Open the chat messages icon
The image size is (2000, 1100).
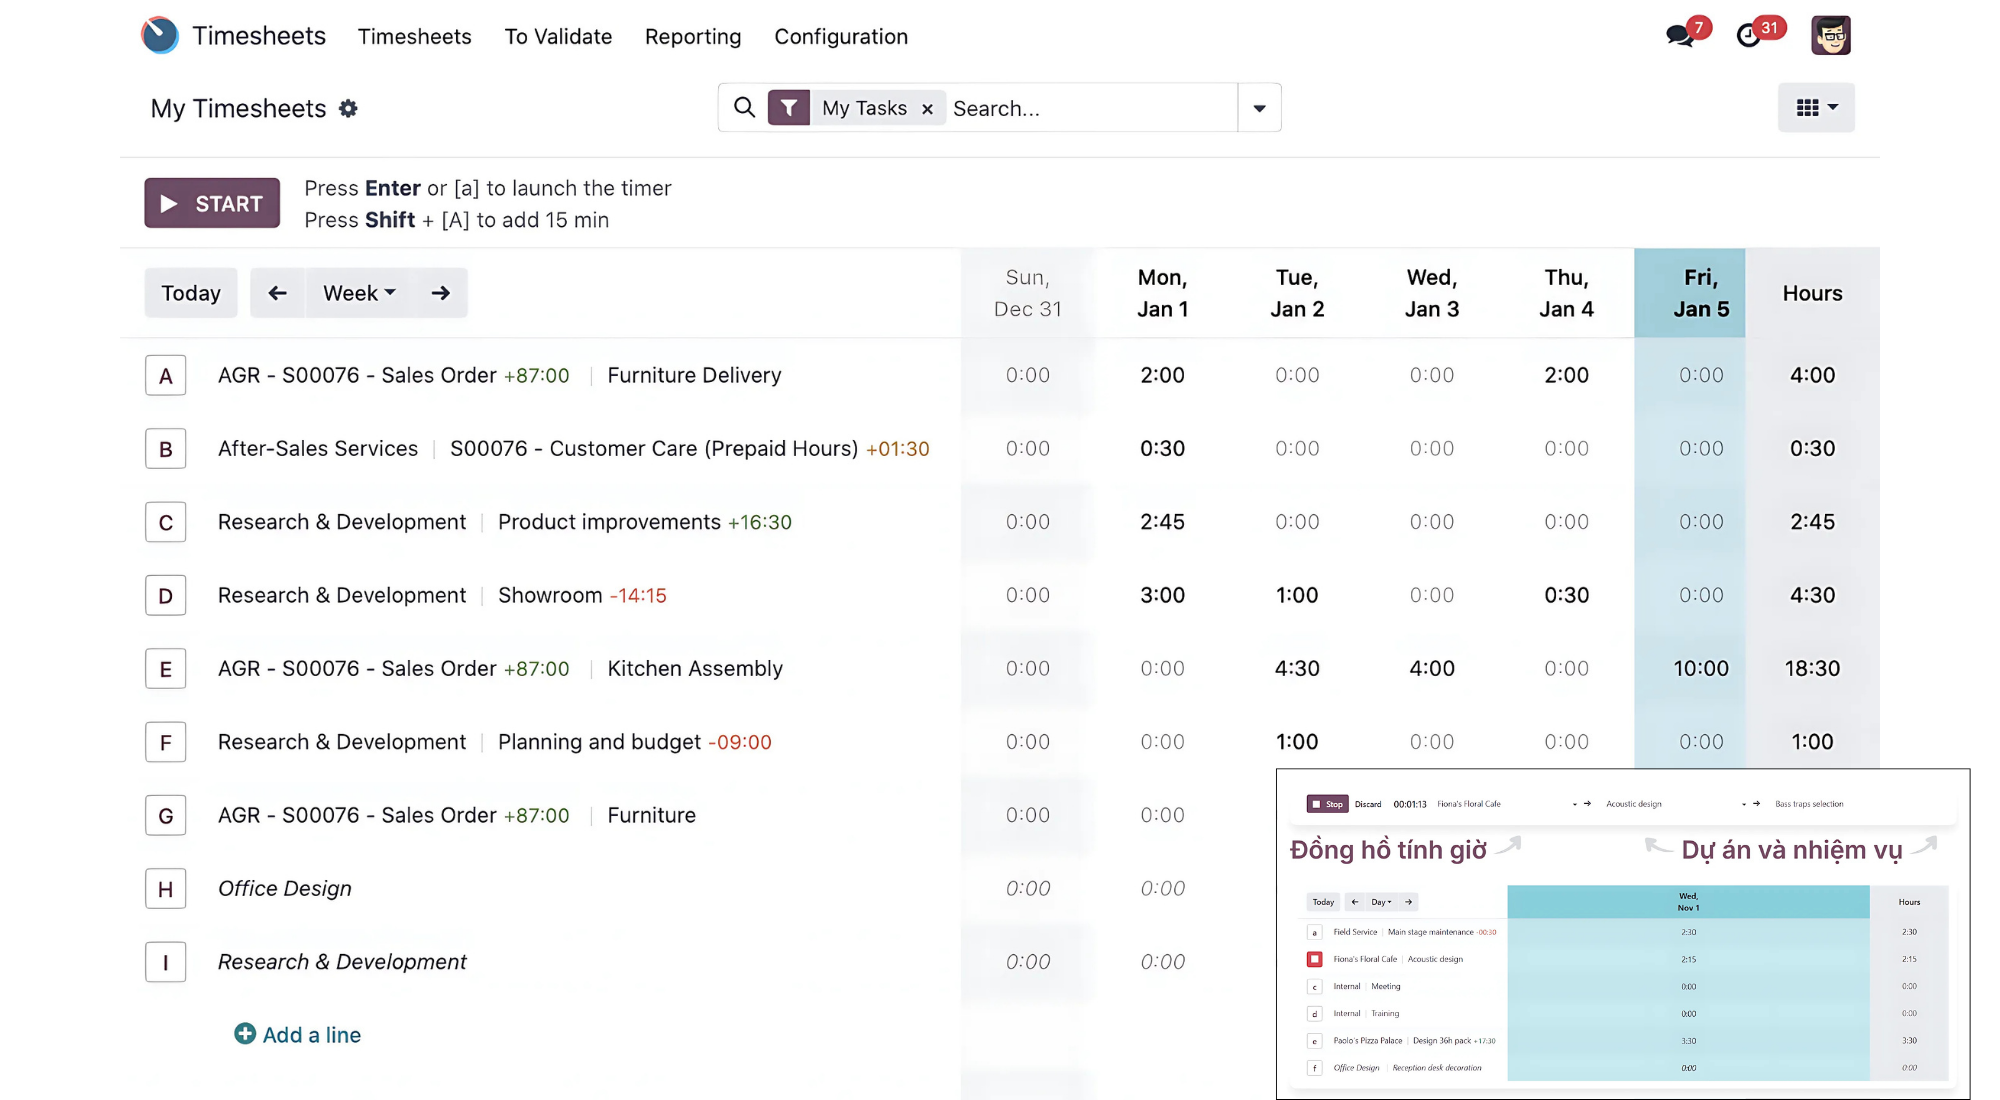pyautogui.click(x=1681, y=36)
